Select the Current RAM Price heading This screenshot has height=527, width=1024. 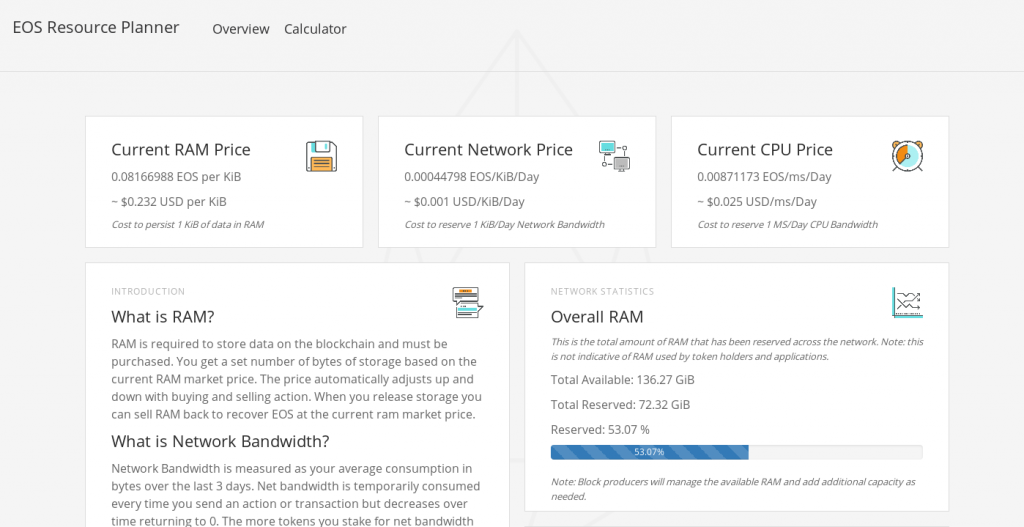click(181, 150)
